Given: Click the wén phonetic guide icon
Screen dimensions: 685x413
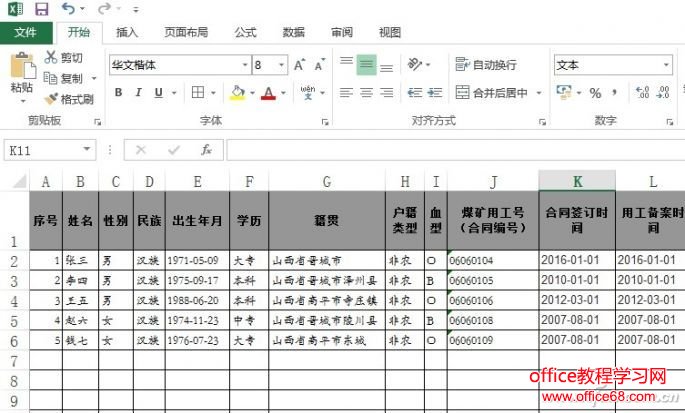Looking at the screenshot, I should point(308,92).
